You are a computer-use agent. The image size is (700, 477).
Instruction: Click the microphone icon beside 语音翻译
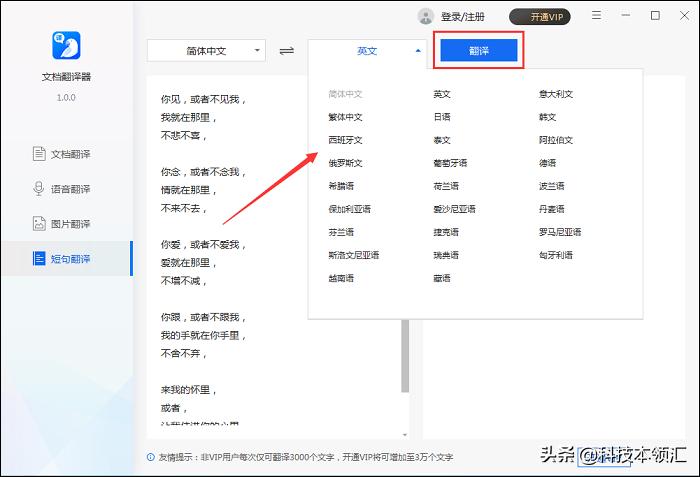point(39,188)
